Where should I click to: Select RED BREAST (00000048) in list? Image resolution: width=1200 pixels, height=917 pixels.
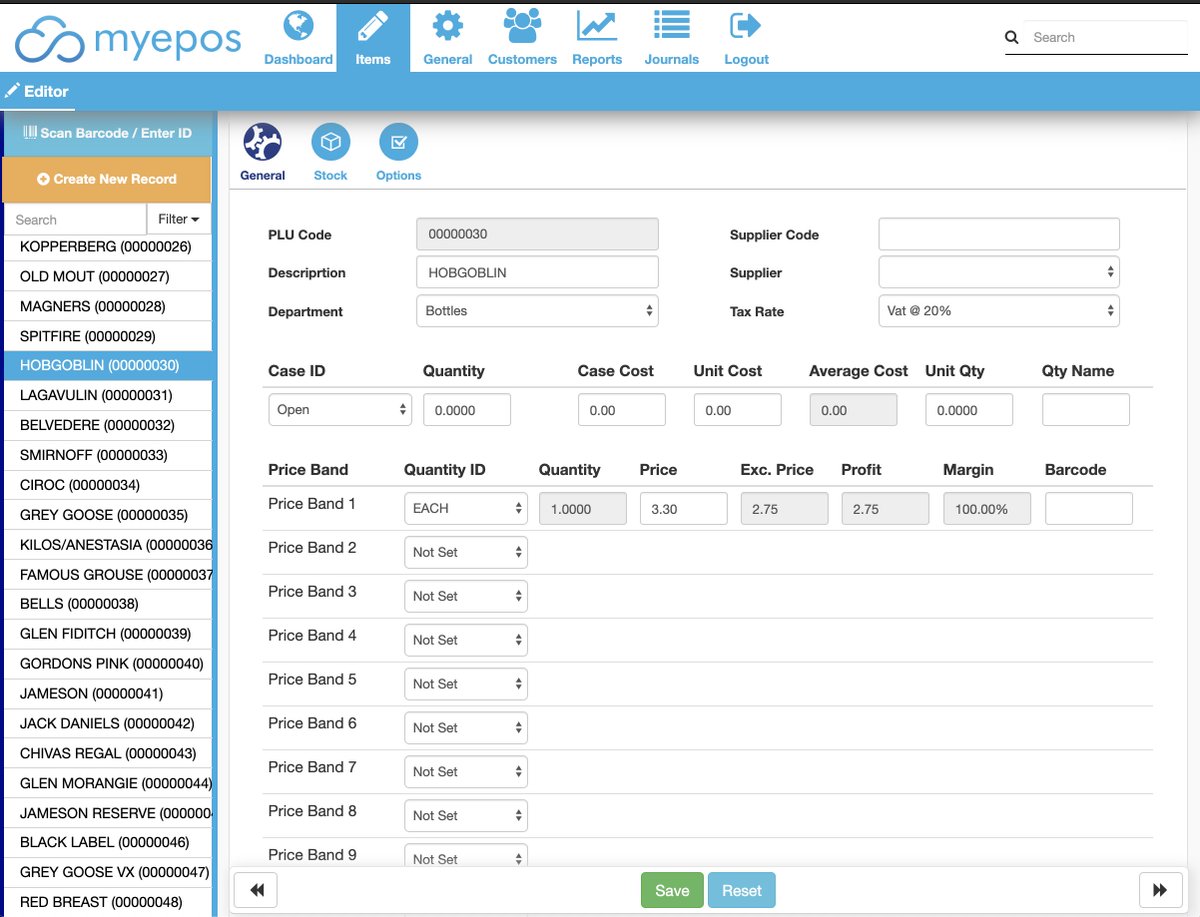pos(107,902)
